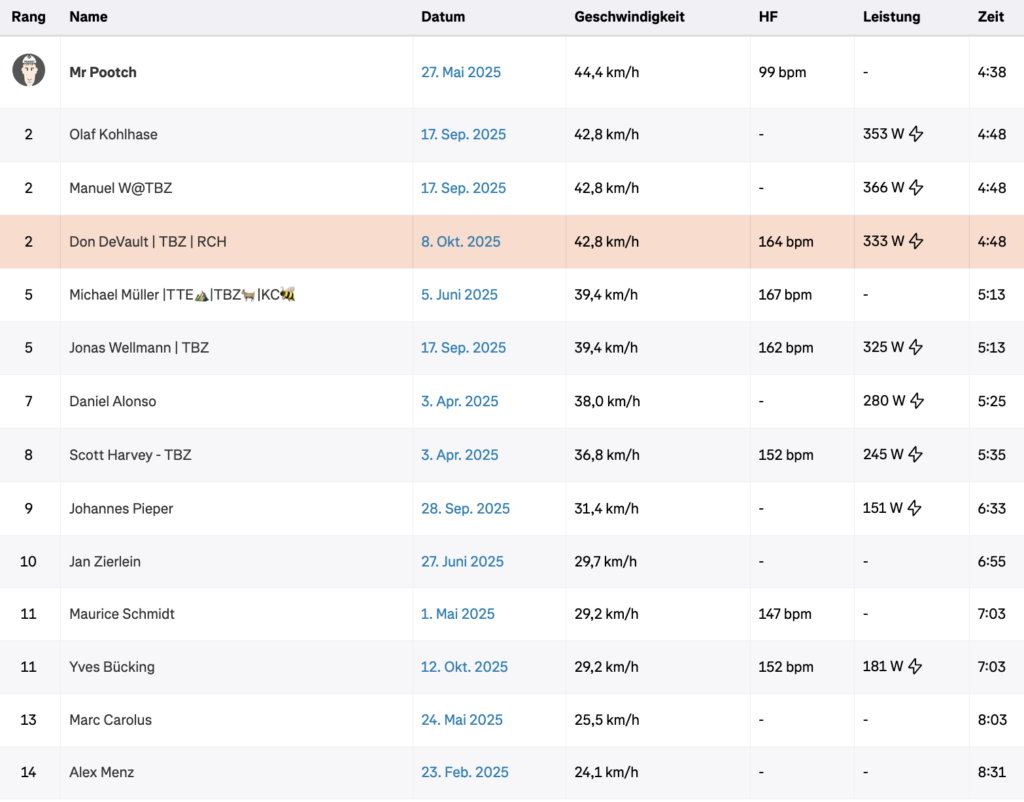Open Alex Menz's 23. Feb. 2025 activity
1024x802 pixels.
(464, 773)
